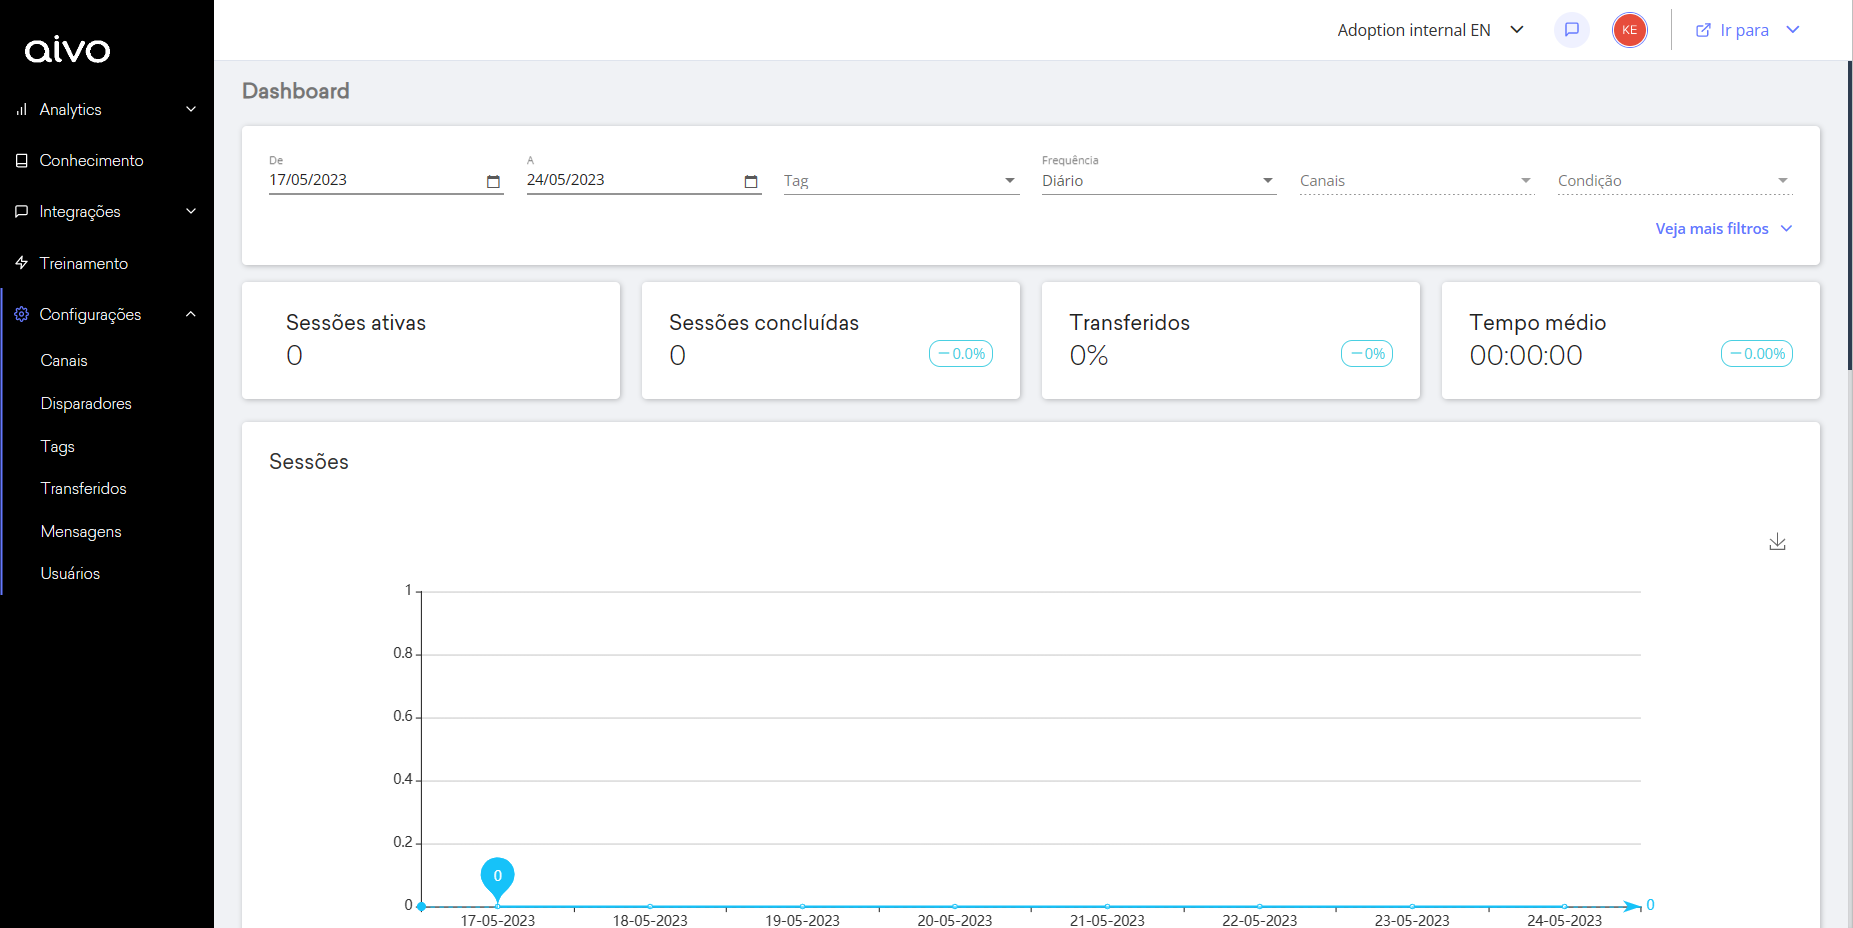
Task: Open the Frequência dropdown
Action: (1158, 181)
